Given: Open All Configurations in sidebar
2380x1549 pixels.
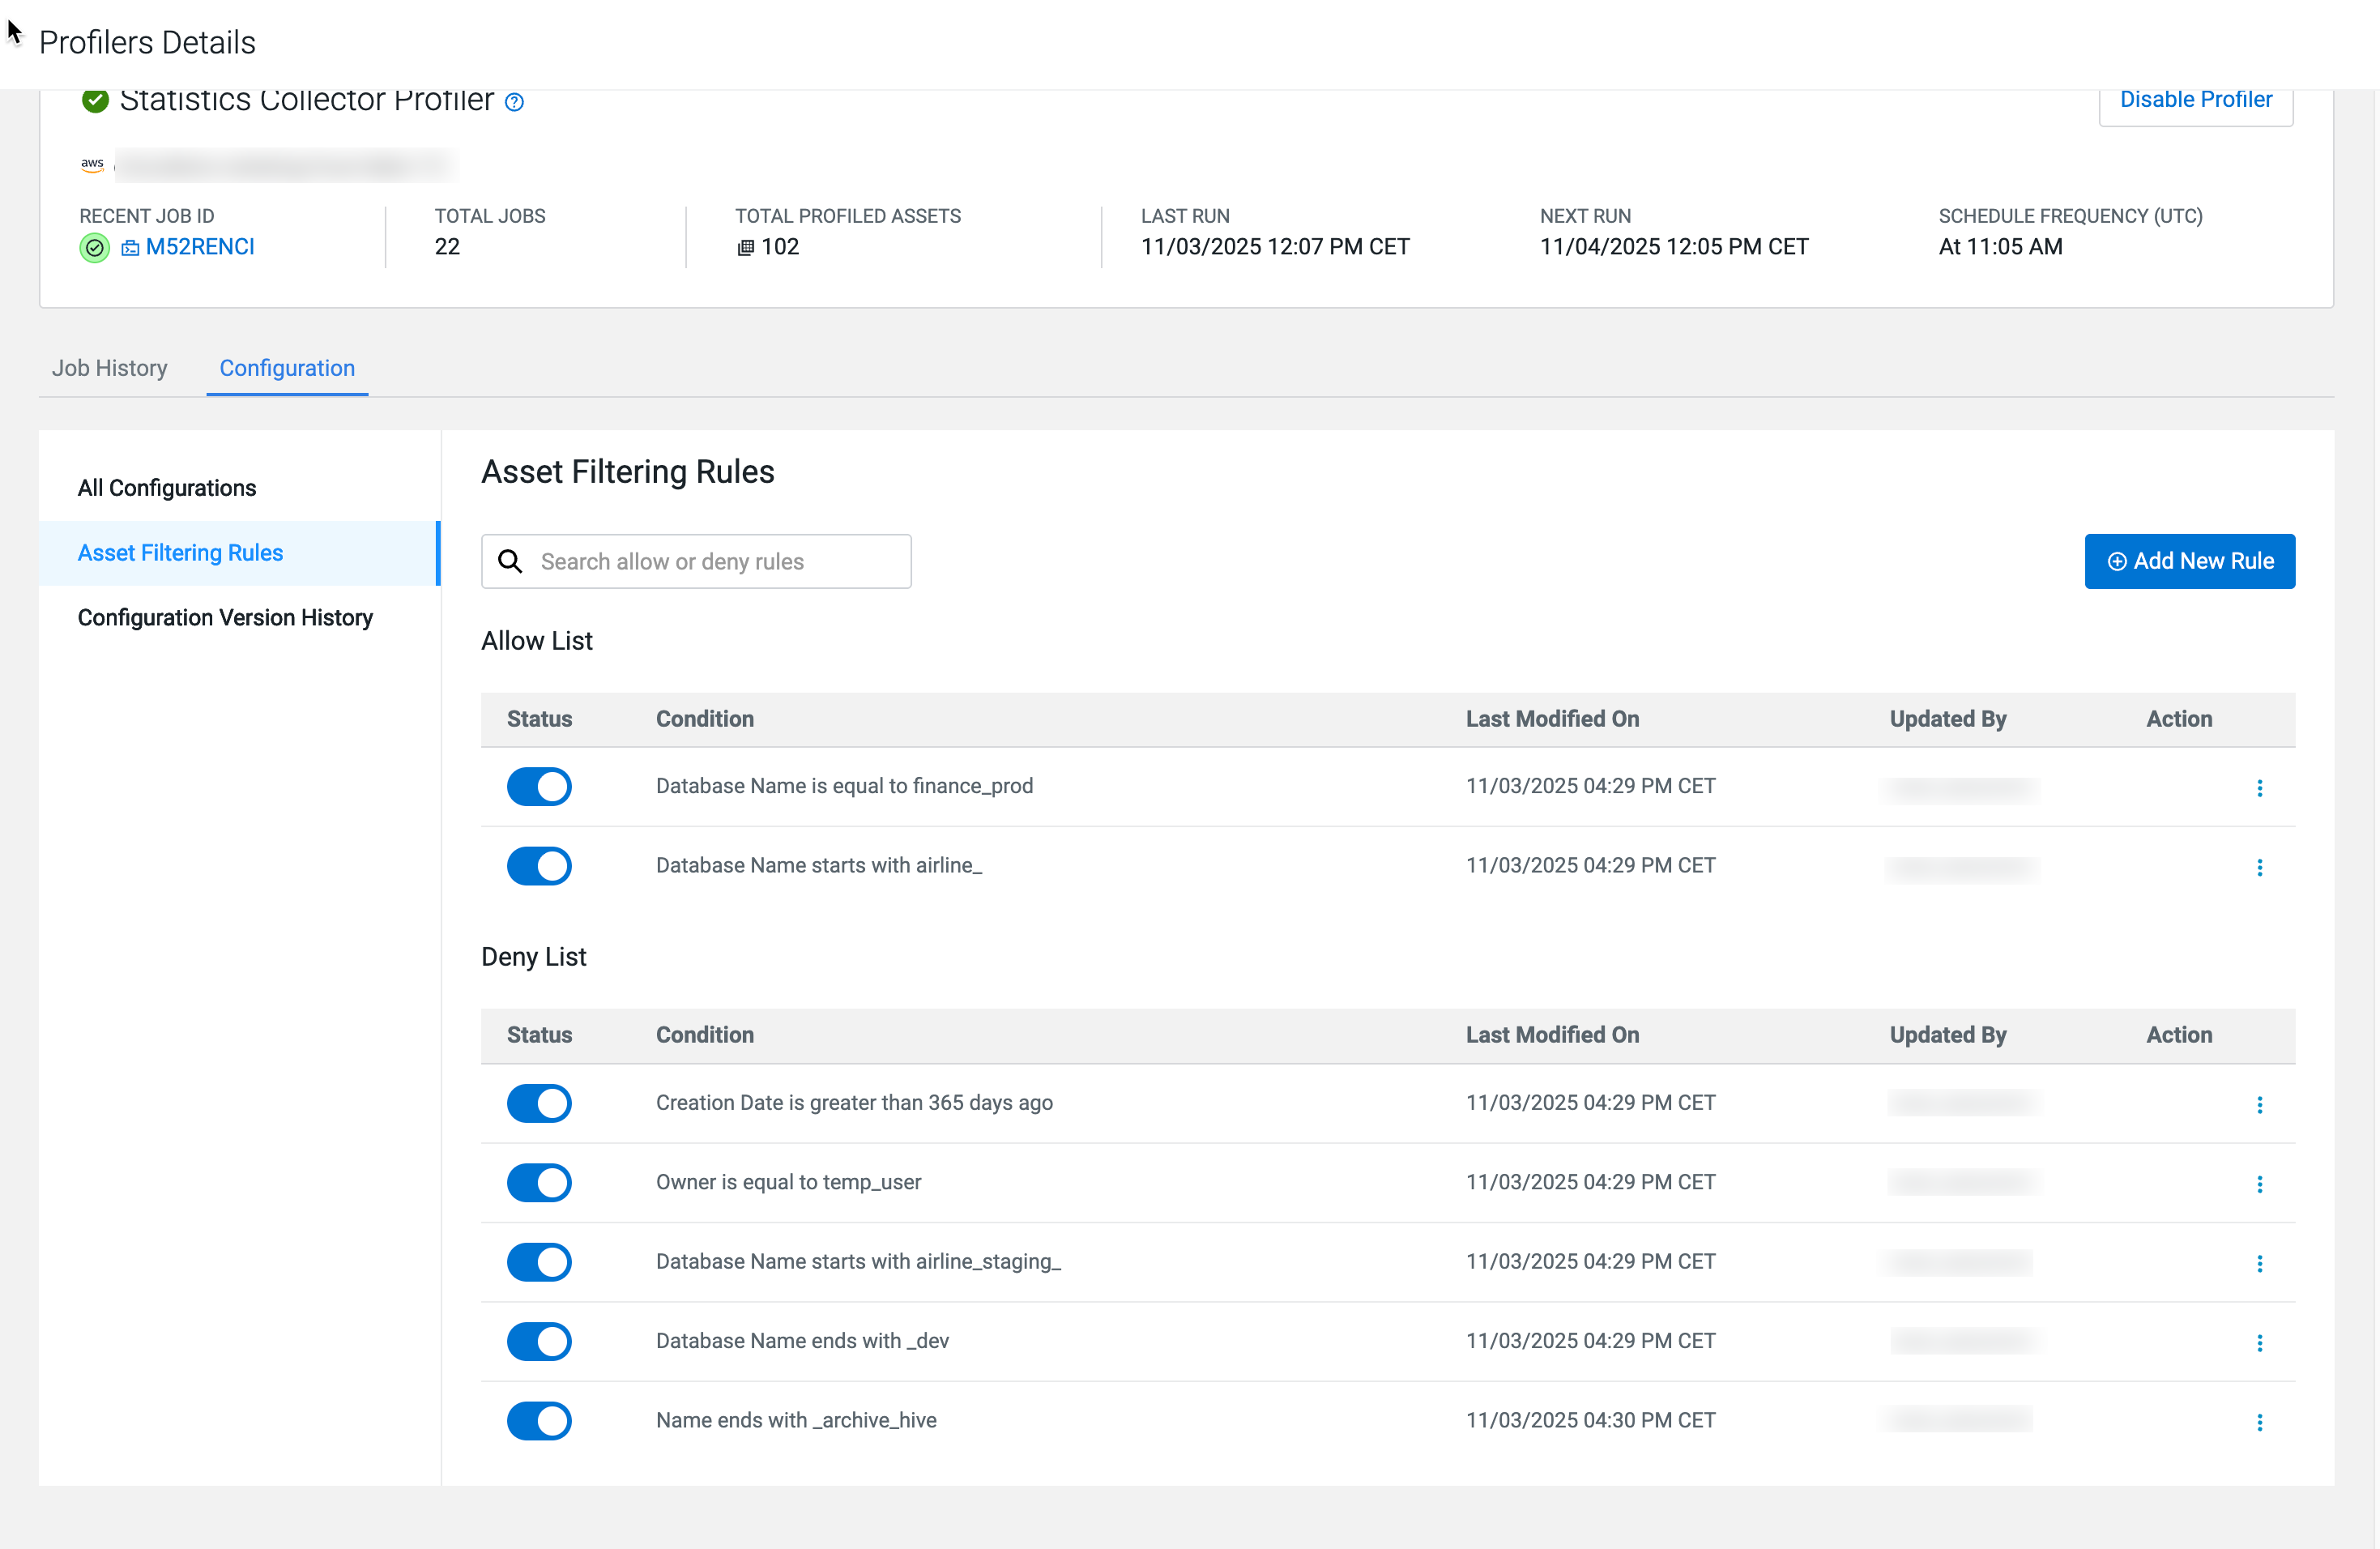Looking at the screenshot, I should coord(167,488).
